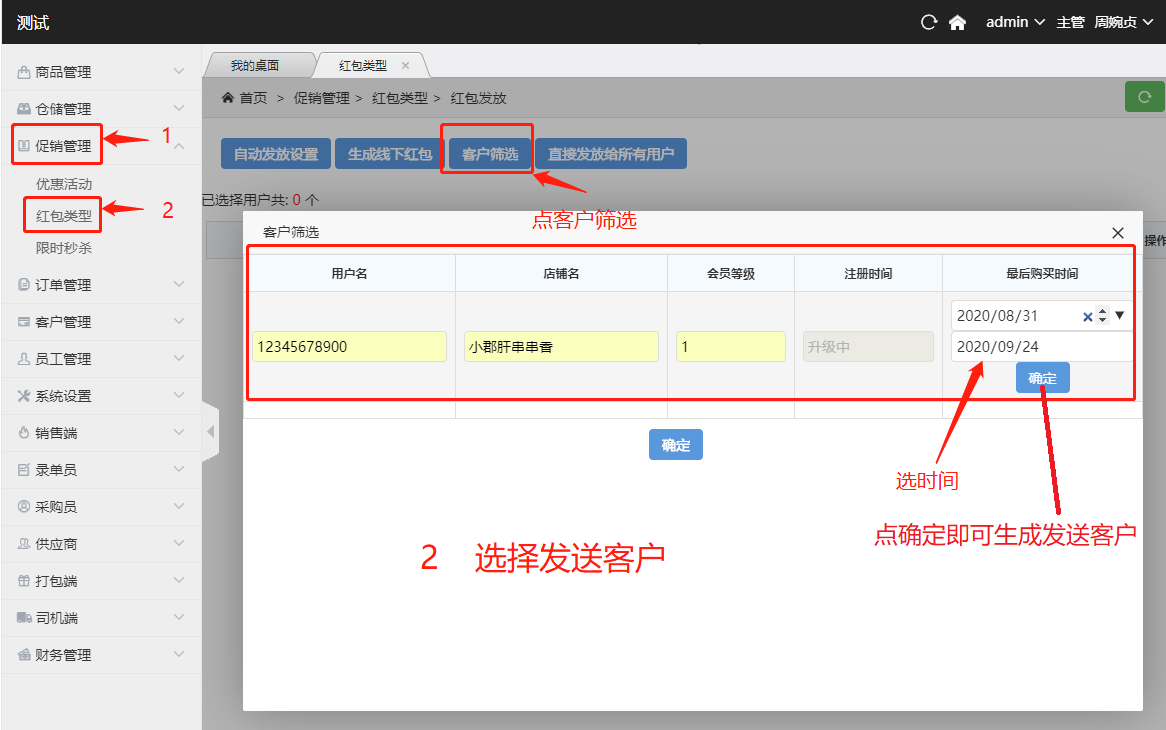Switch to the 我的桌面 tab

[x=255, y=65]
